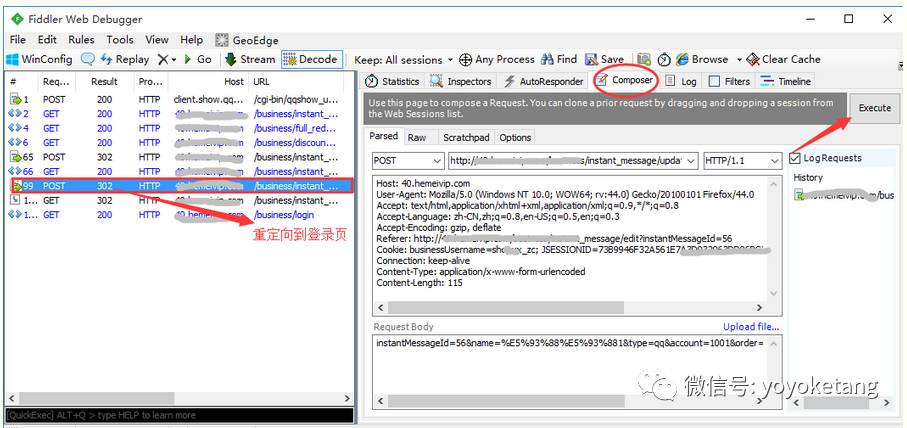Screen dimensions: 907x428
Task: Clear Cache from toolbar
Action: pos(783,59)
